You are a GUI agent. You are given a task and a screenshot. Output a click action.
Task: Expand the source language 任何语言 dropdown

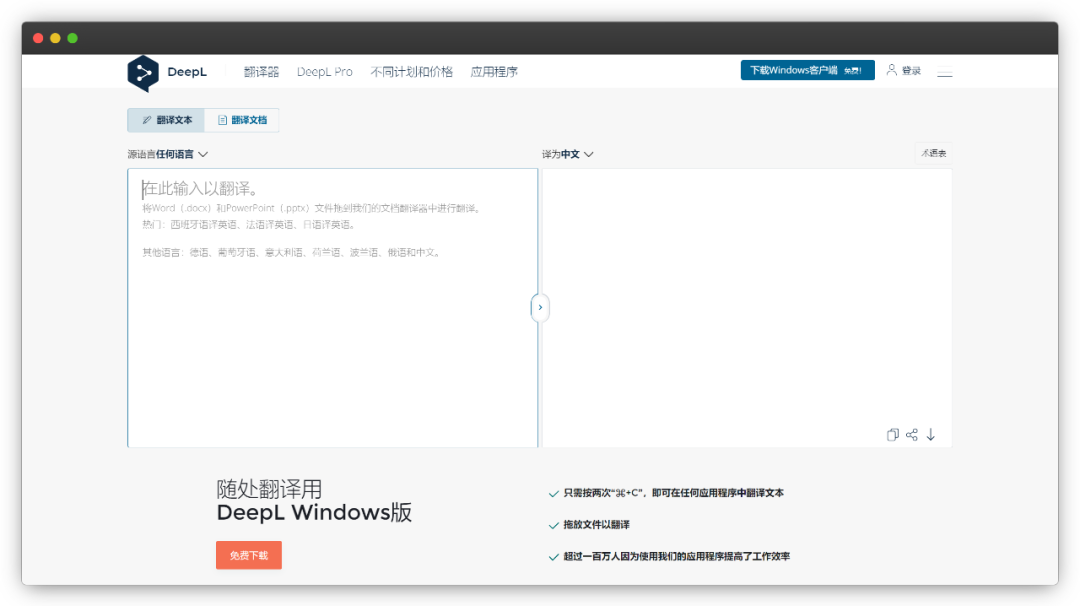(x=167, y=154)
